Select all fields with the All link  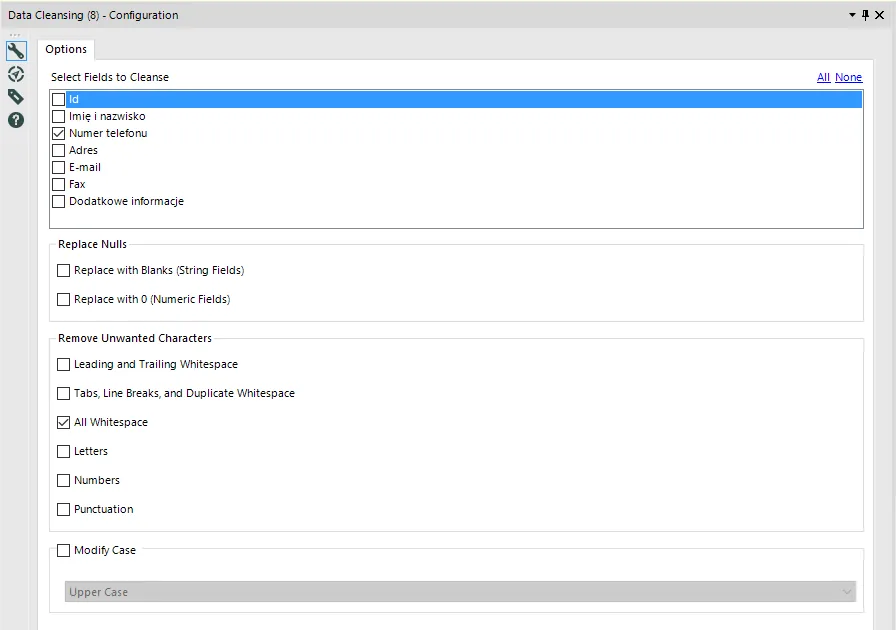click(x=823, y=77)
